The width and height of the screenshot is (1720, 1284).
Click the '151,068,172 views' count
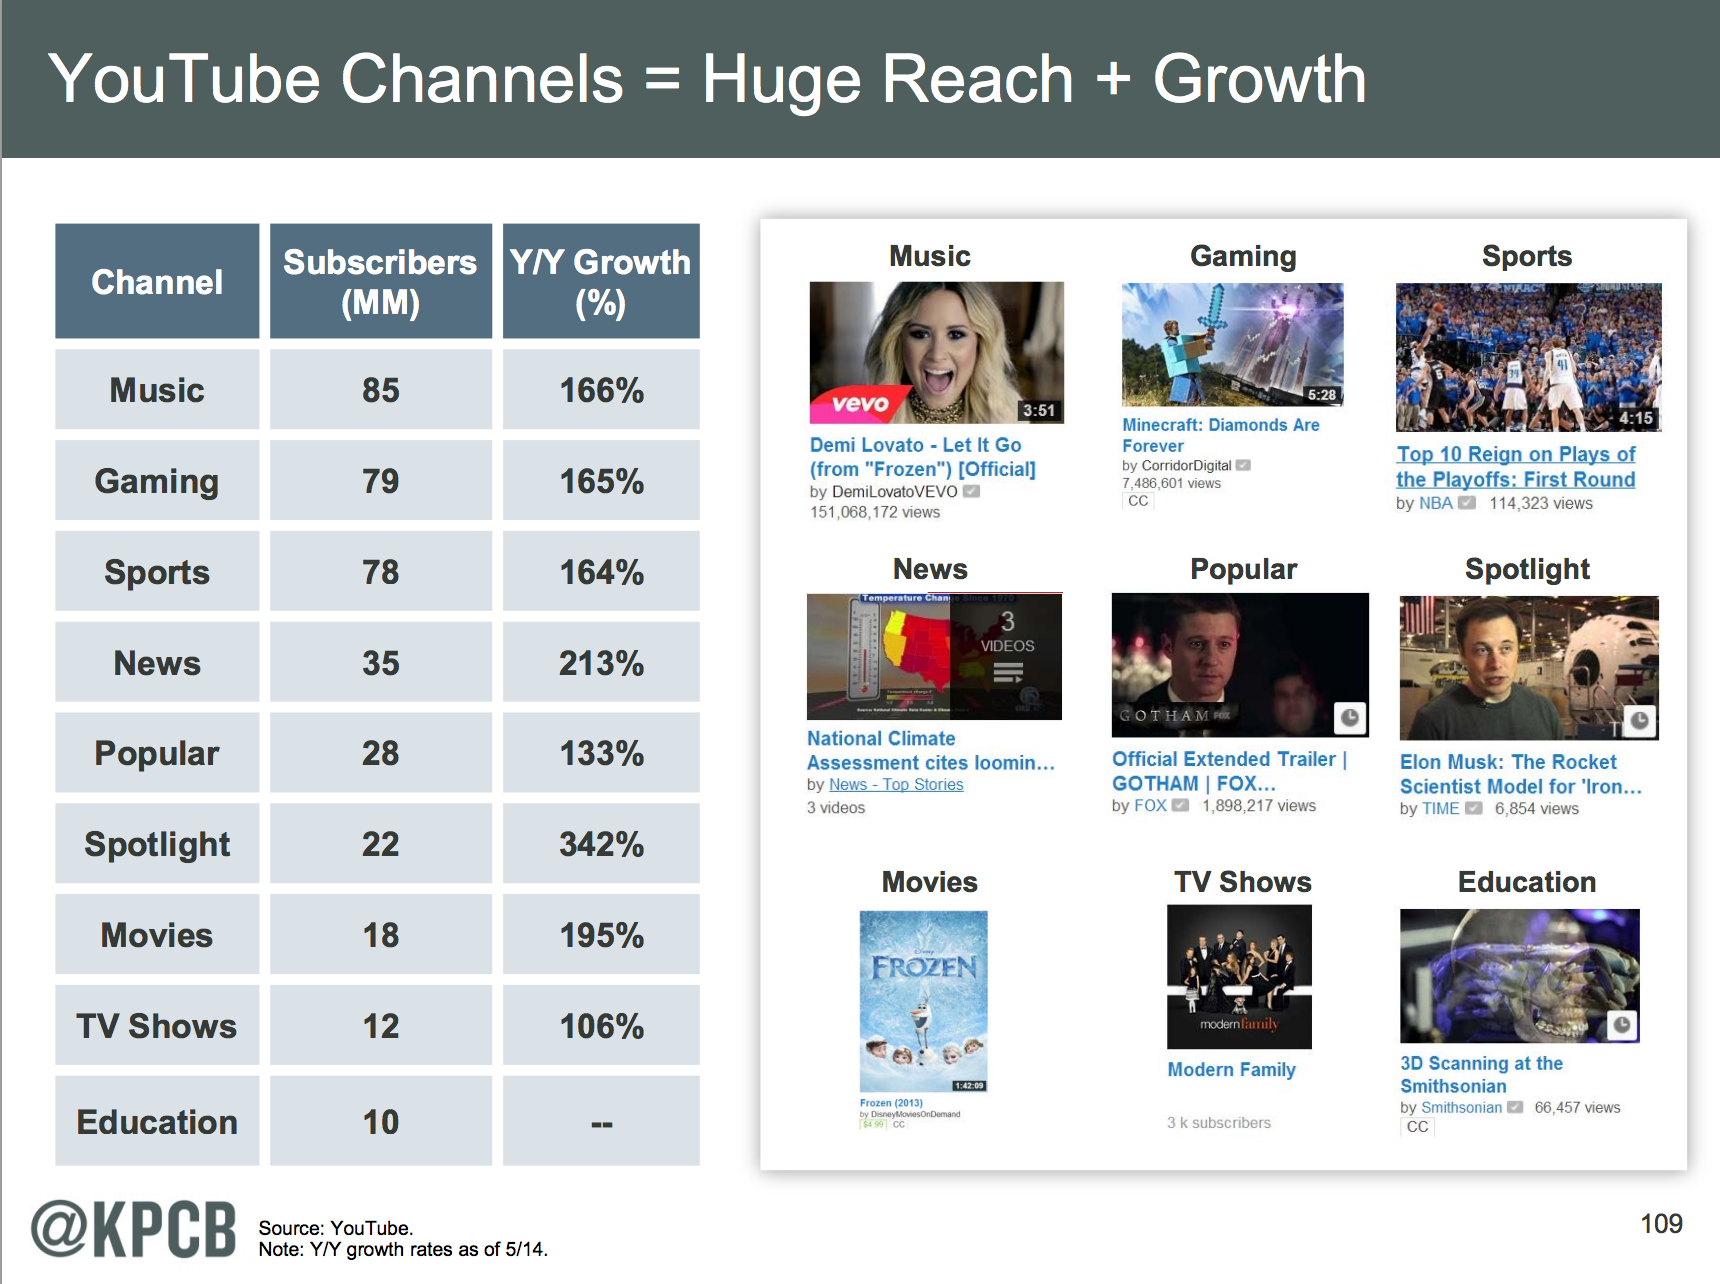[875, 512]
